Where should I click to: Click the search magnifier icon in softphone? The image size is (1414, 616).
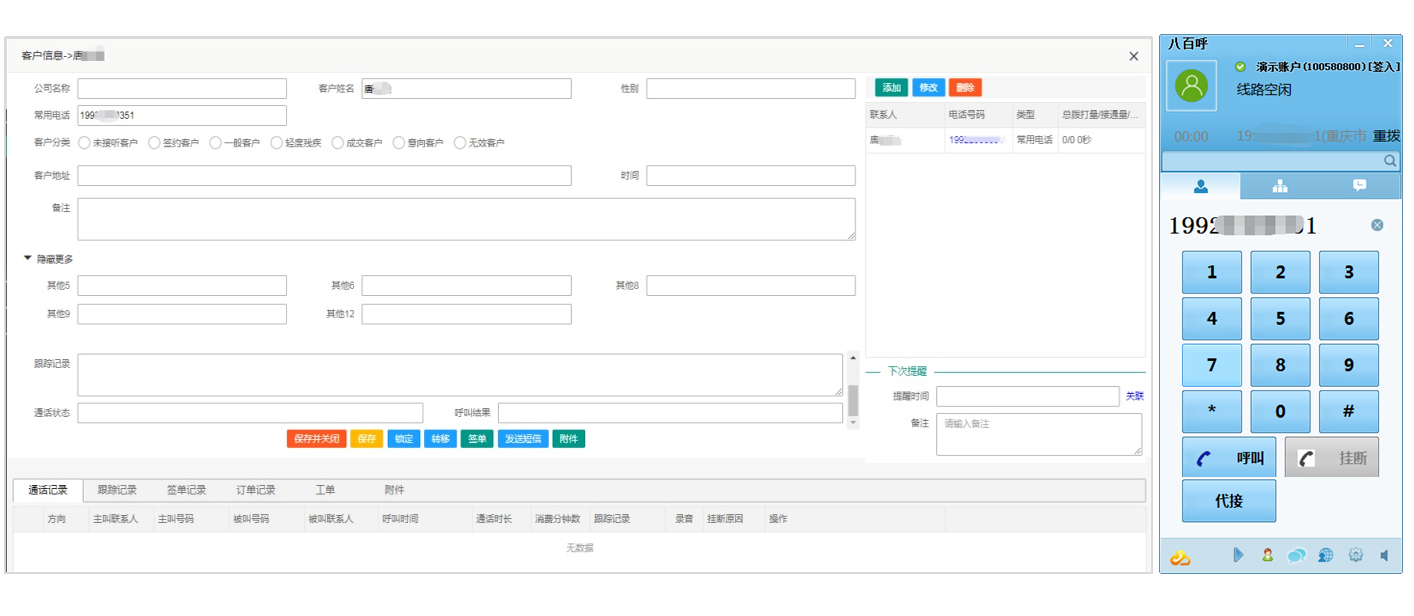(x=1390, y=161)
